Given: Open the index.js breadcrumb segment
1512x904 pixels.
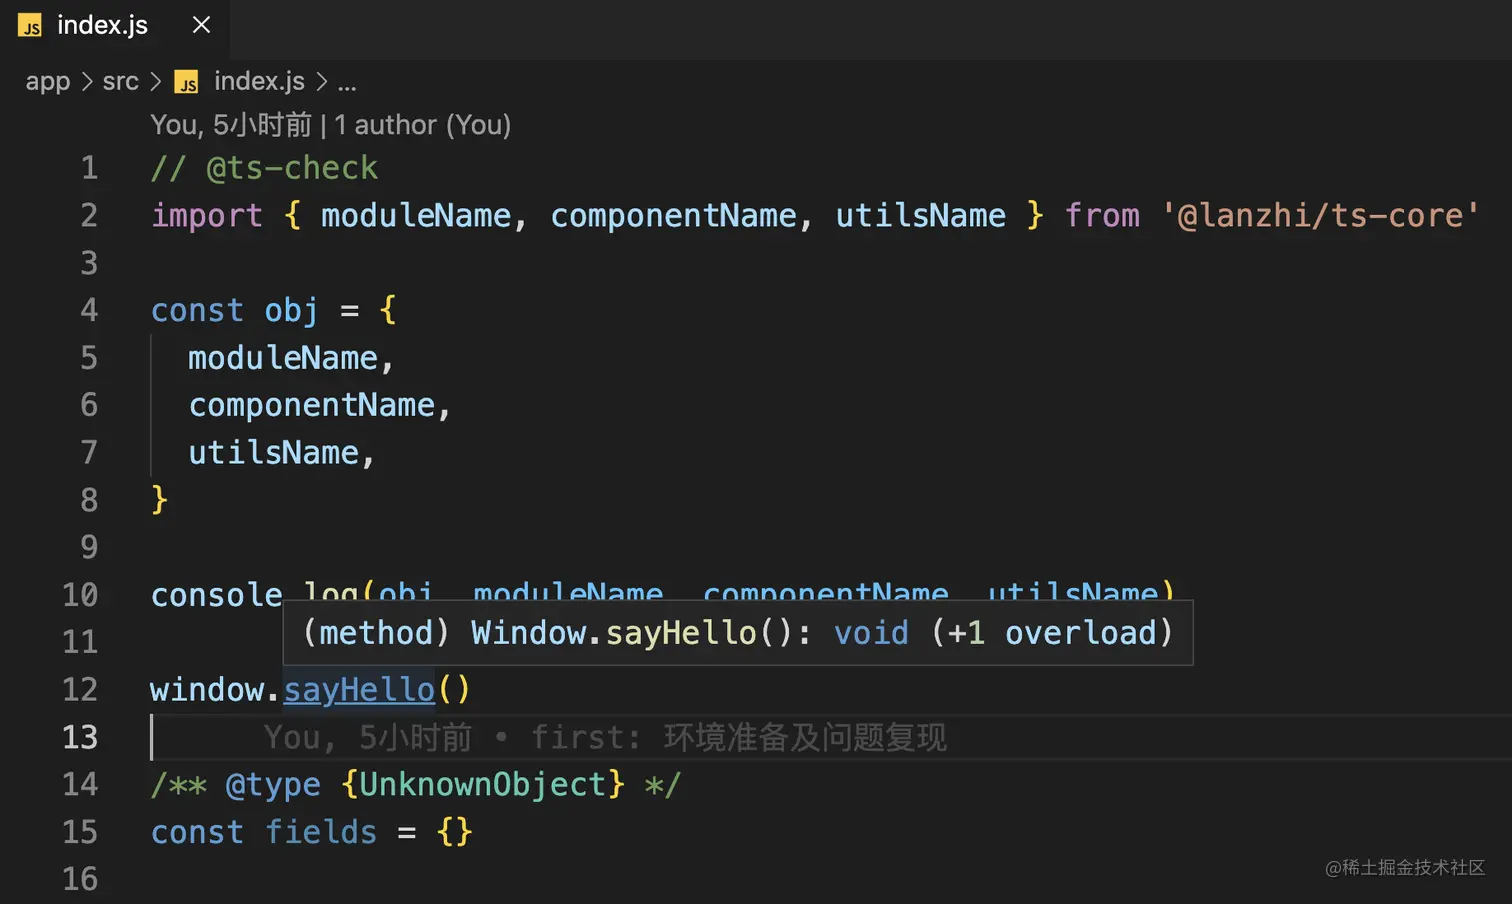Looking at the screenshot, I should (259, 81).
